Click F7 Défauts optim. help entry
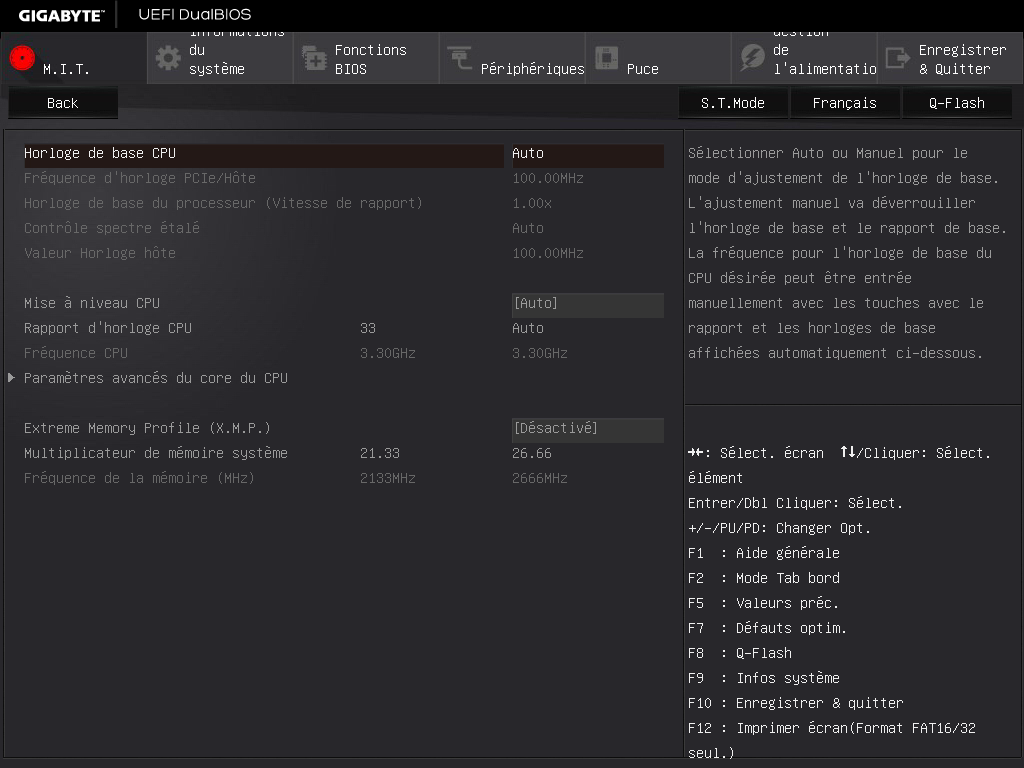1024x768 pixels. pyautogui.click(x=767, y=628)
